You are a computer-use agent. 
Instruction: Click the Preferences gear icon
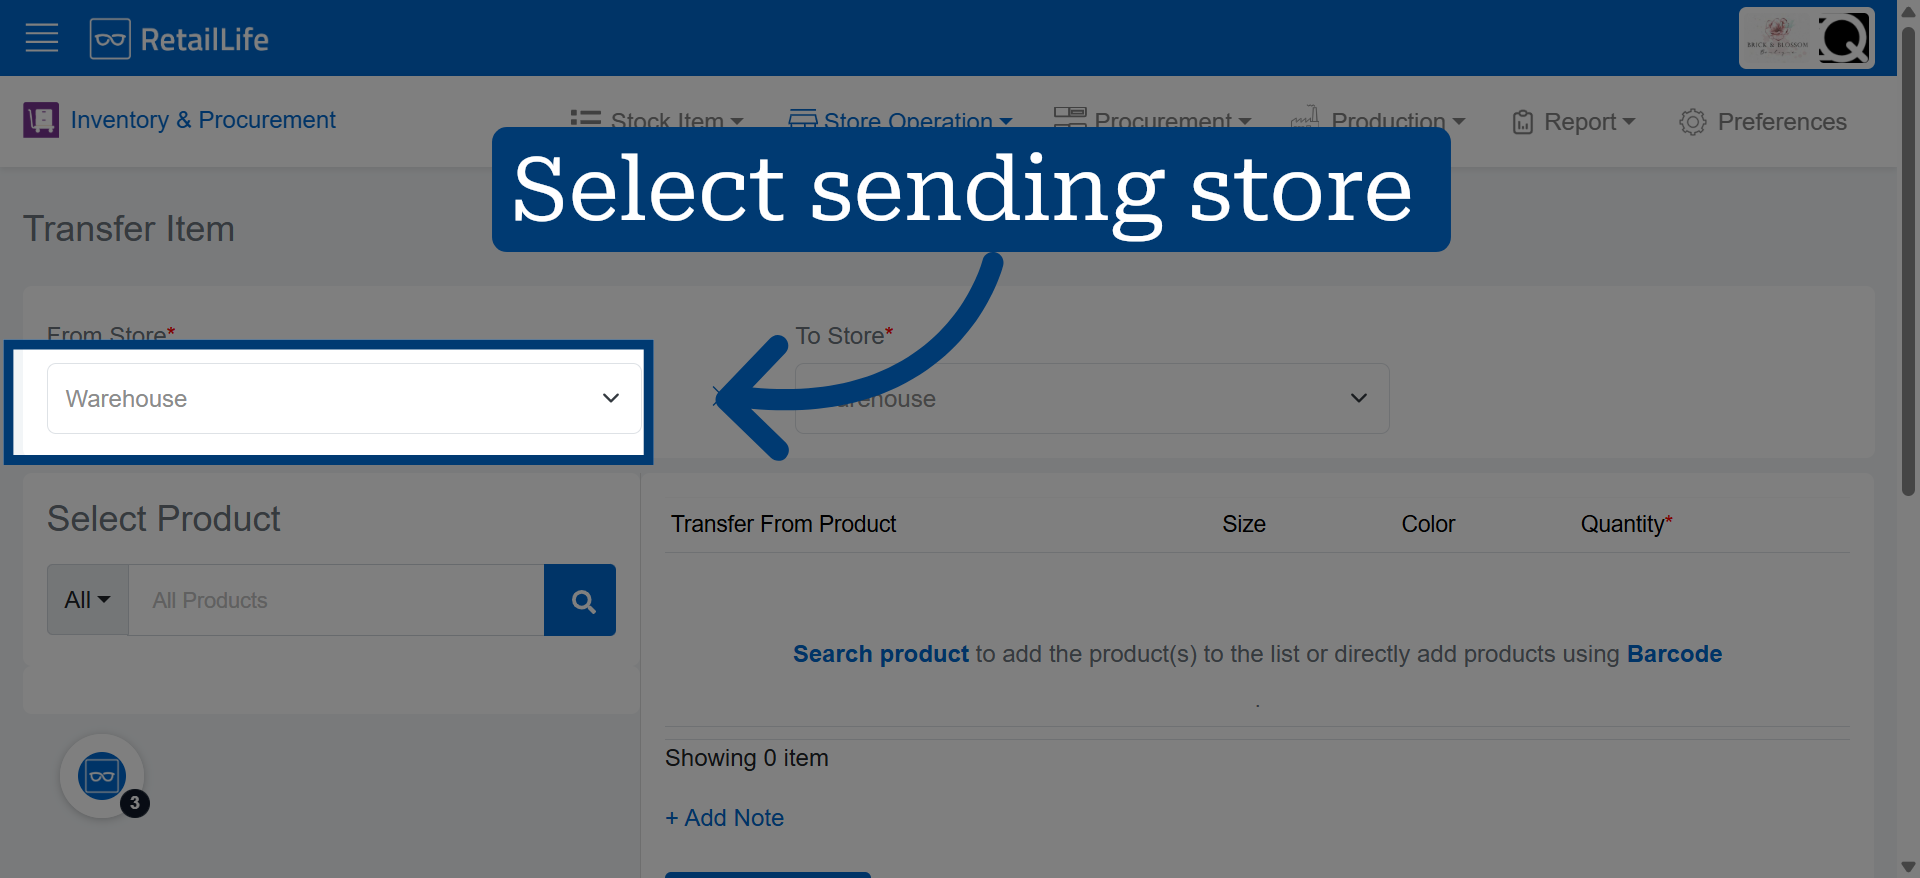tap(1693, 122)
